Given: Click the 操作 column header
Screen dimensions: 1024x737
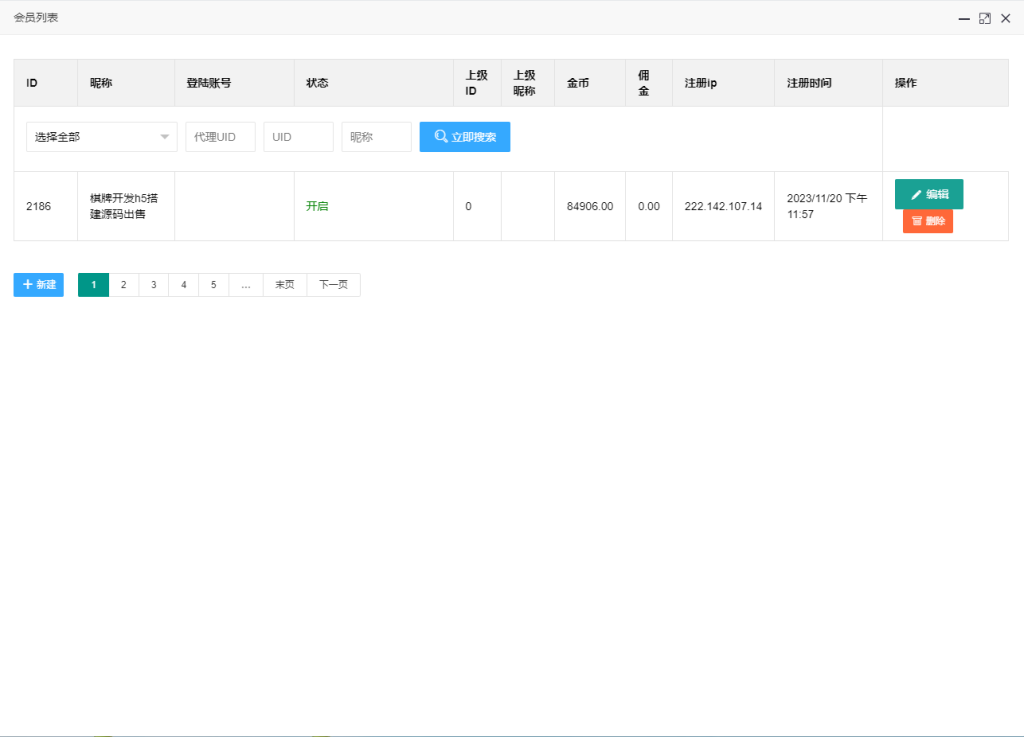Looking at the screenshot, I should click(906, 82).
